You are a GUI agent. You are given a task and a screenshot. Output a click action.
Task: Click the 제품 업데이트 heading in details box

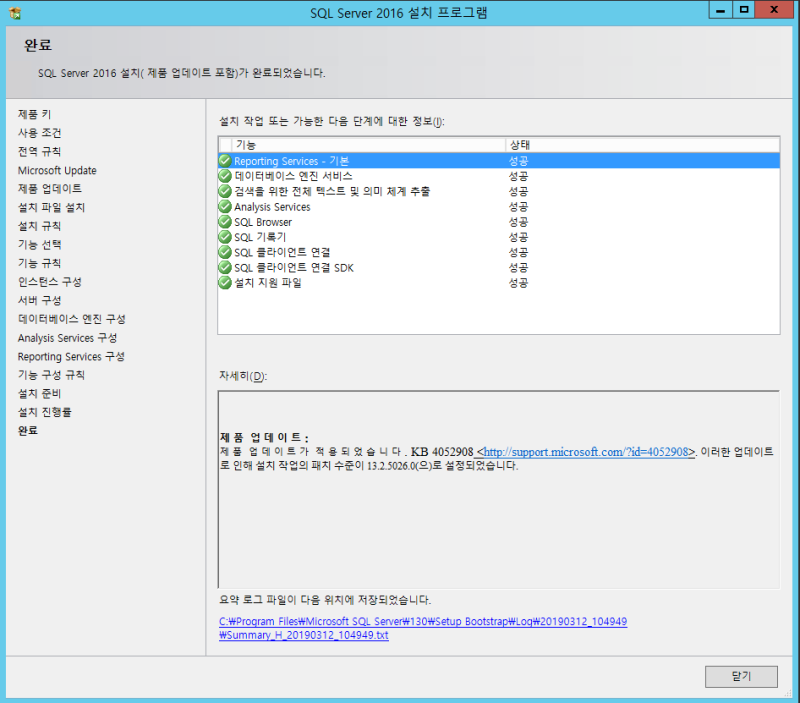(x=264, y=438)
